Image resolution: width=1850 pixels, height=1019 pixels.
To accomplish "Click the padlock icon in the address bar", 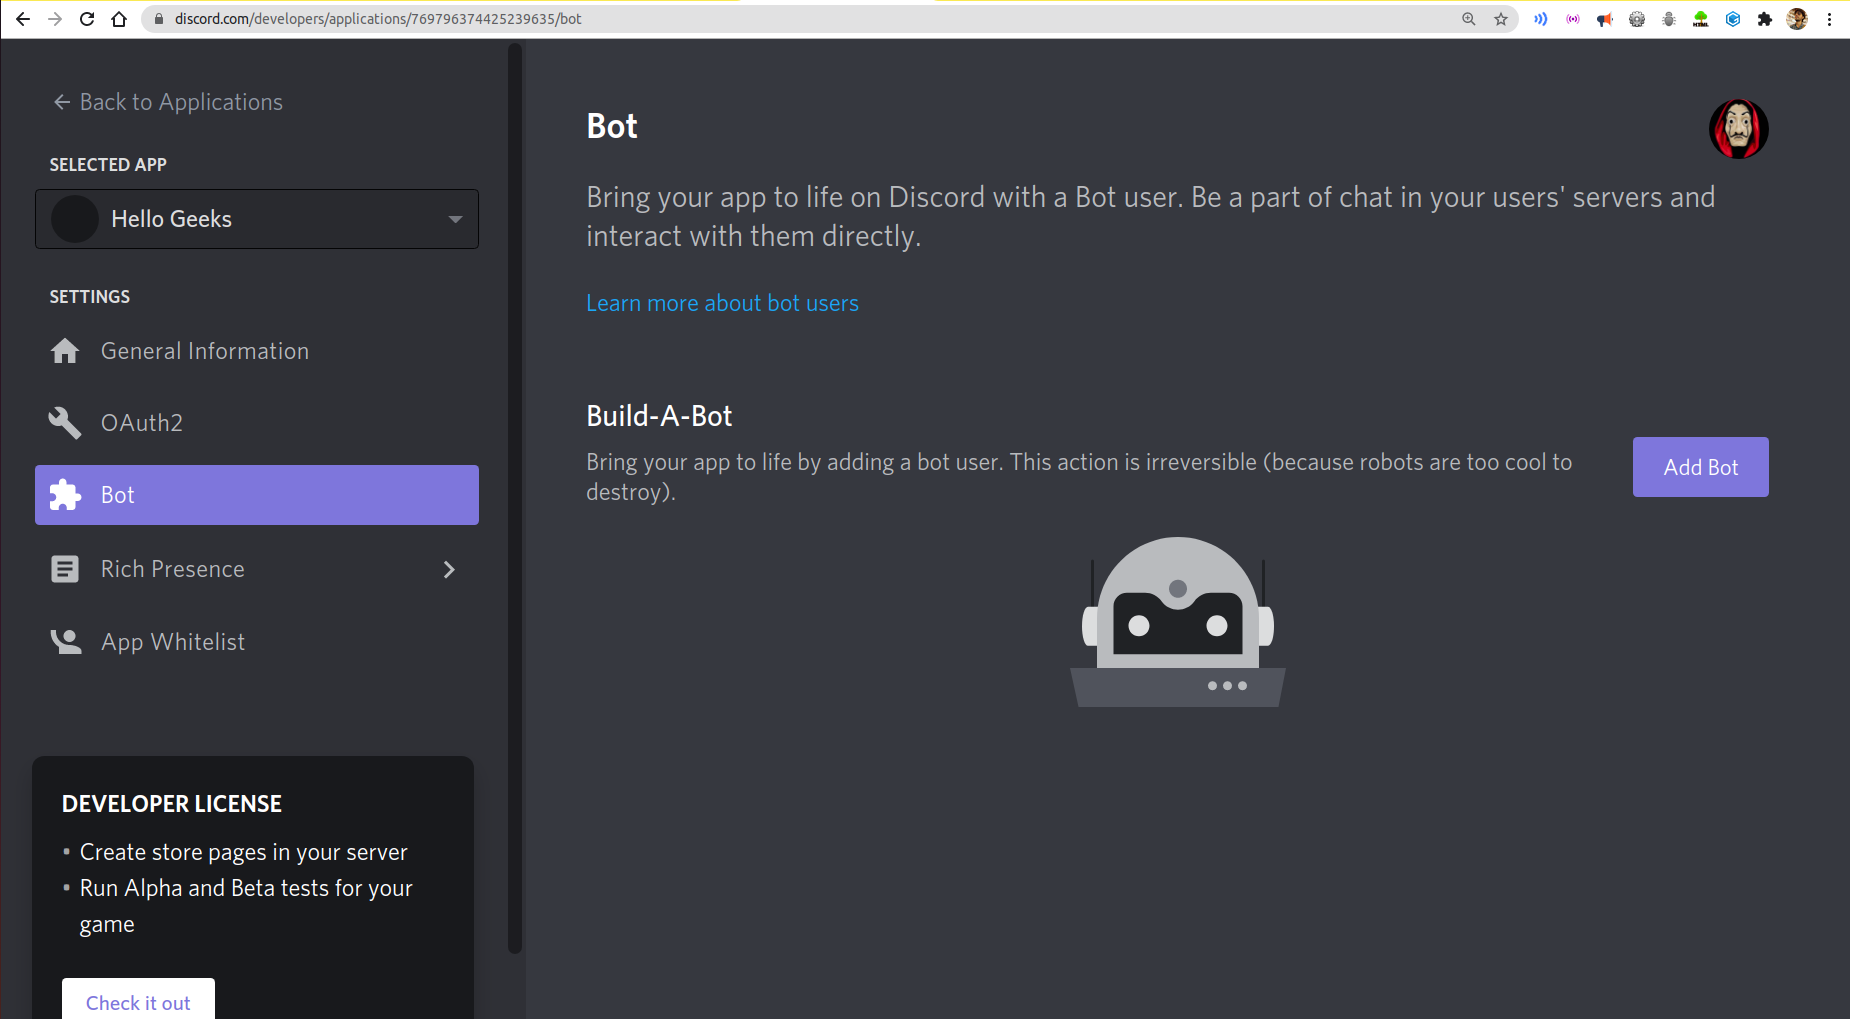I will 159,19.
